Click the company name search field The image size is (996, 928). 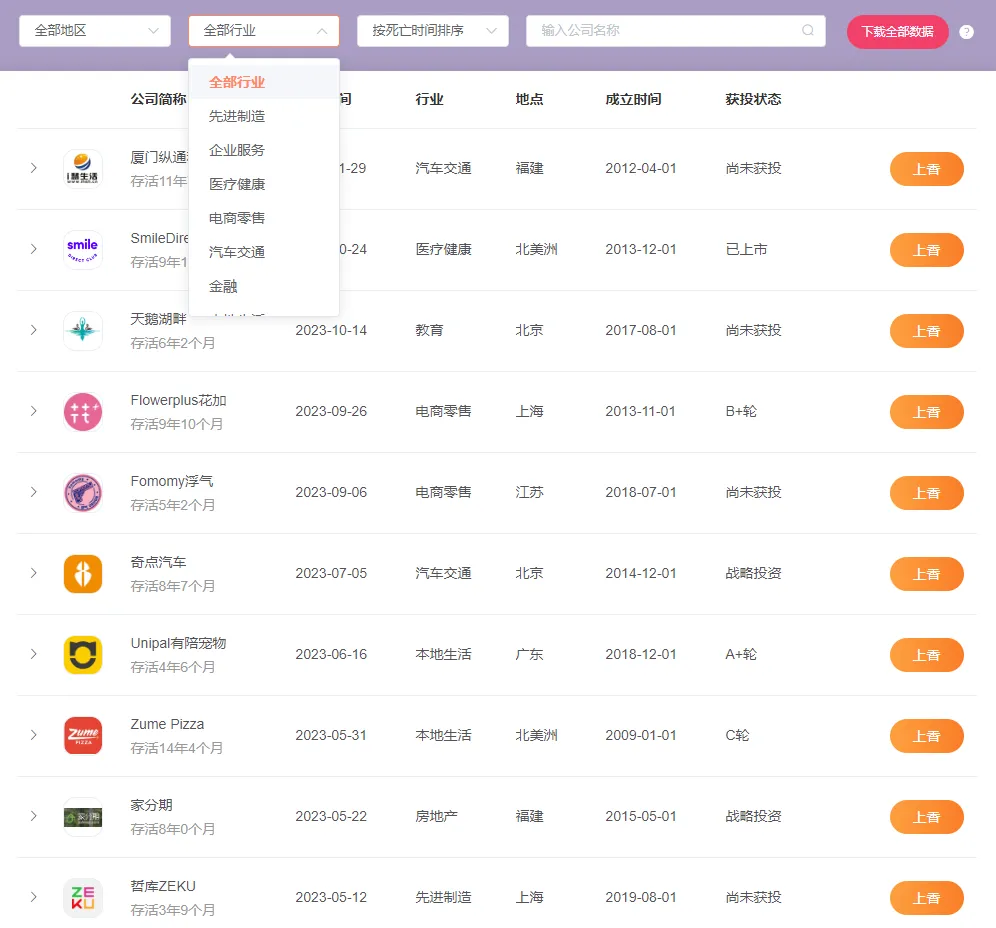[660, 31]
